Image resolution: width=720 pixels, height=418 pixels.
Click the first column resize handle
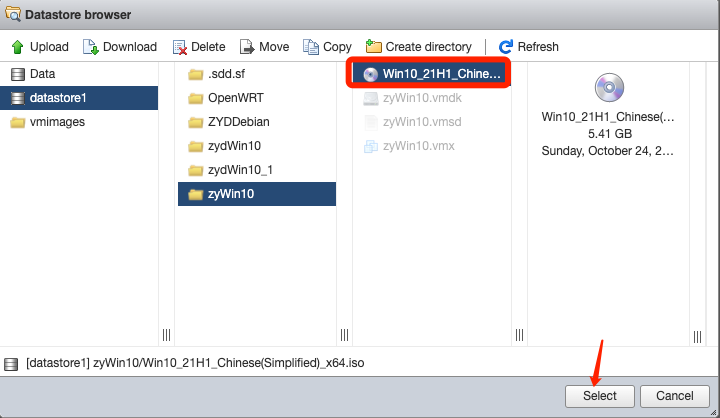click(x=166, y=335)
